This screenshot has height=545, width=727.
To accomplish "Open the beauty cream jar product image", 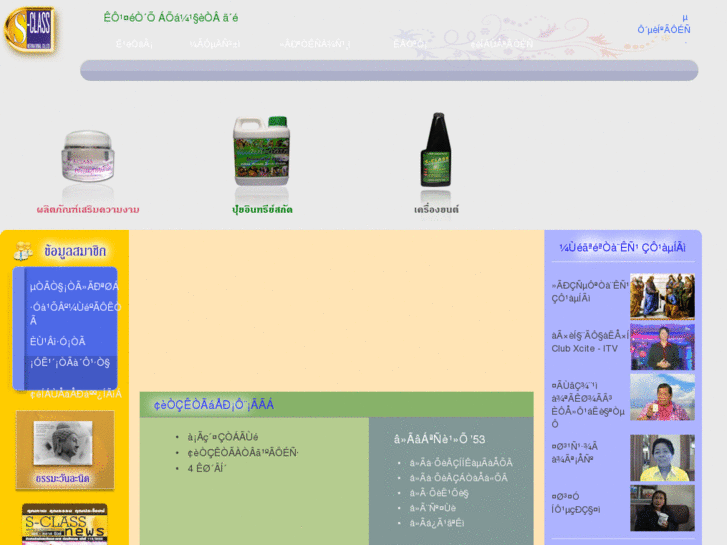I will [x=88, y=156].
